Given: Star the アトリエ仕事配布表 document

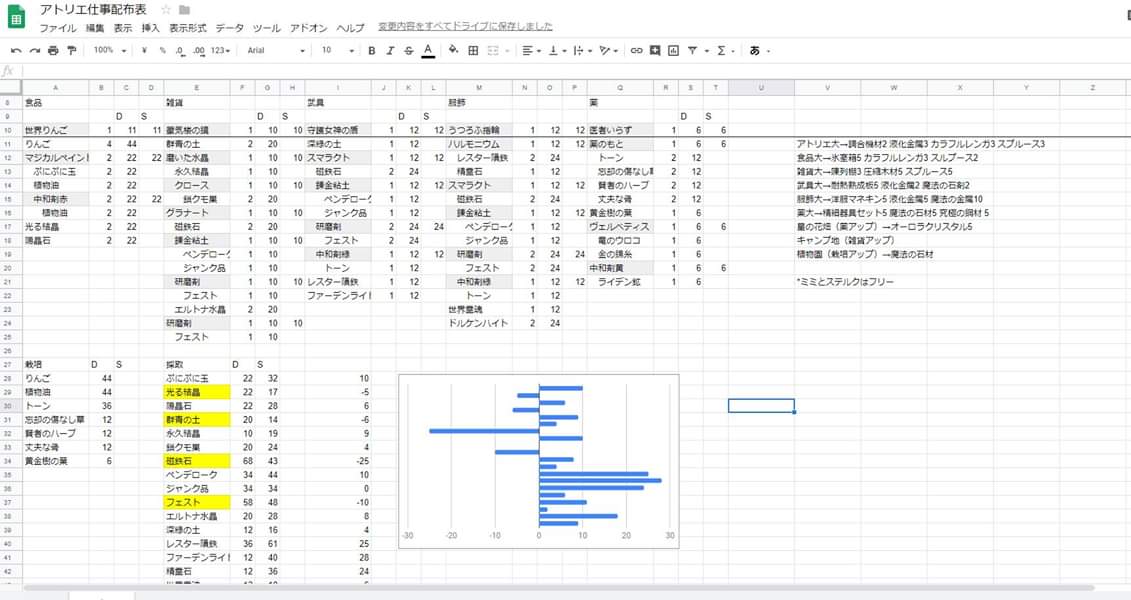Looking at the screenshot, I should pyautogui.click(x=166, y=10).
